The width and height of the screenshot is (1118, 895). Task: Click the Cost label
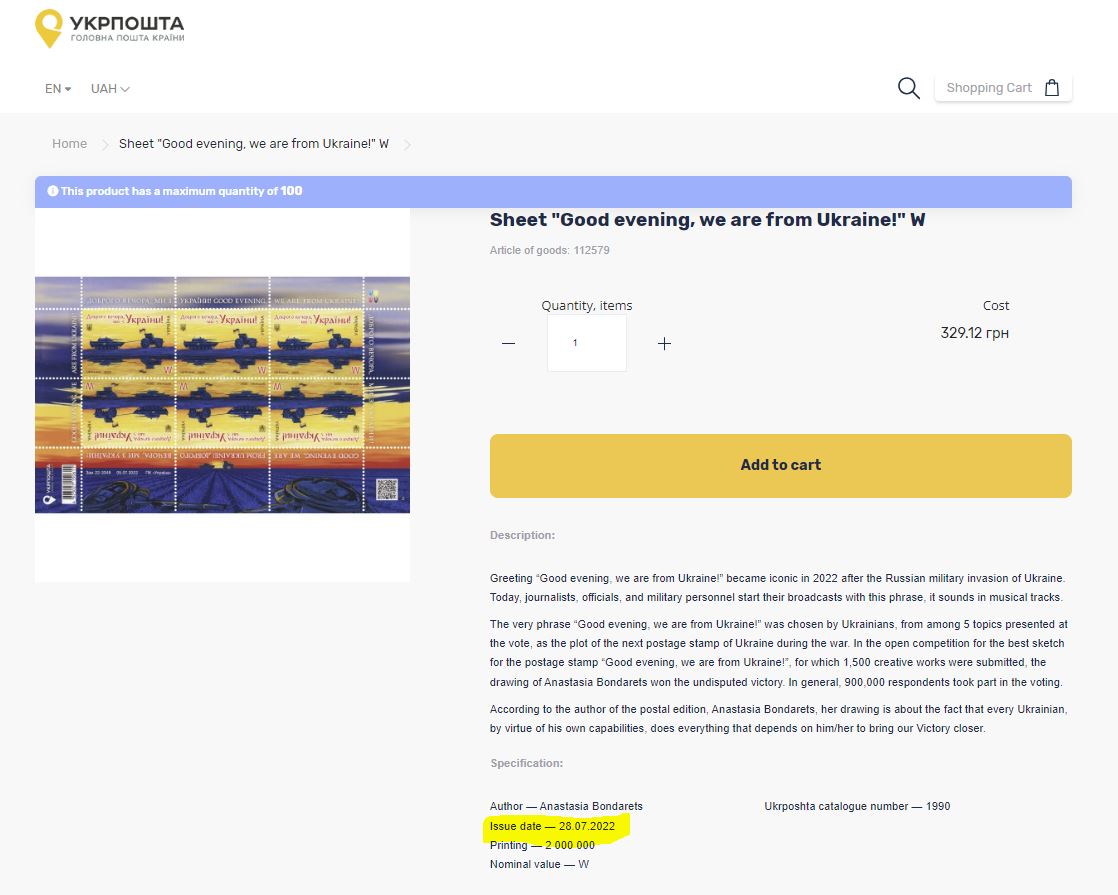coord(996,305)
